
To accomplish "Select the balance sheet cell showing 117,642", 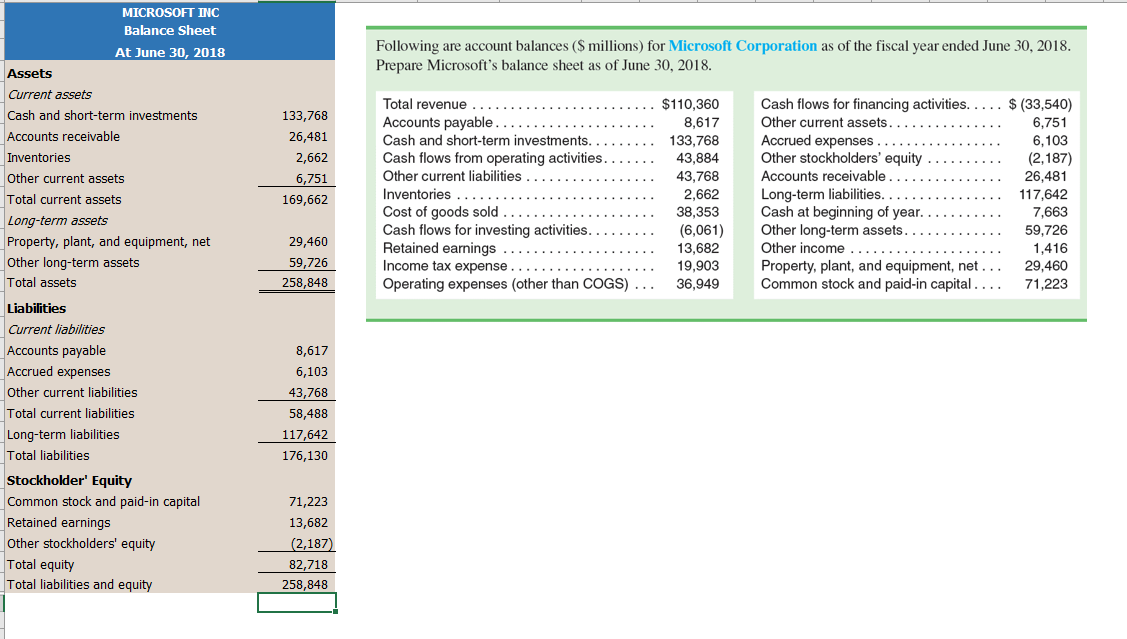I will [x=305, y=435].
